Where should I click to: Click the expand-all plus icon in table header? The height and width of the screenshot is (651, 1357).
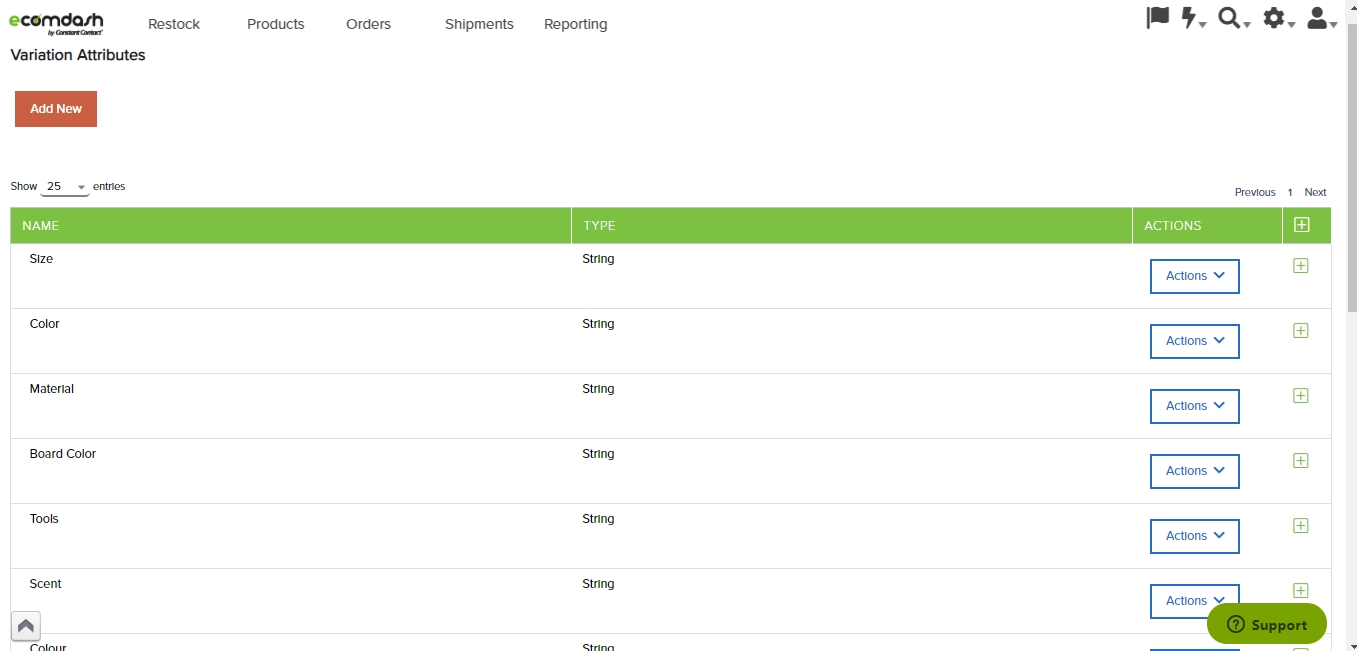(1301, 225)
